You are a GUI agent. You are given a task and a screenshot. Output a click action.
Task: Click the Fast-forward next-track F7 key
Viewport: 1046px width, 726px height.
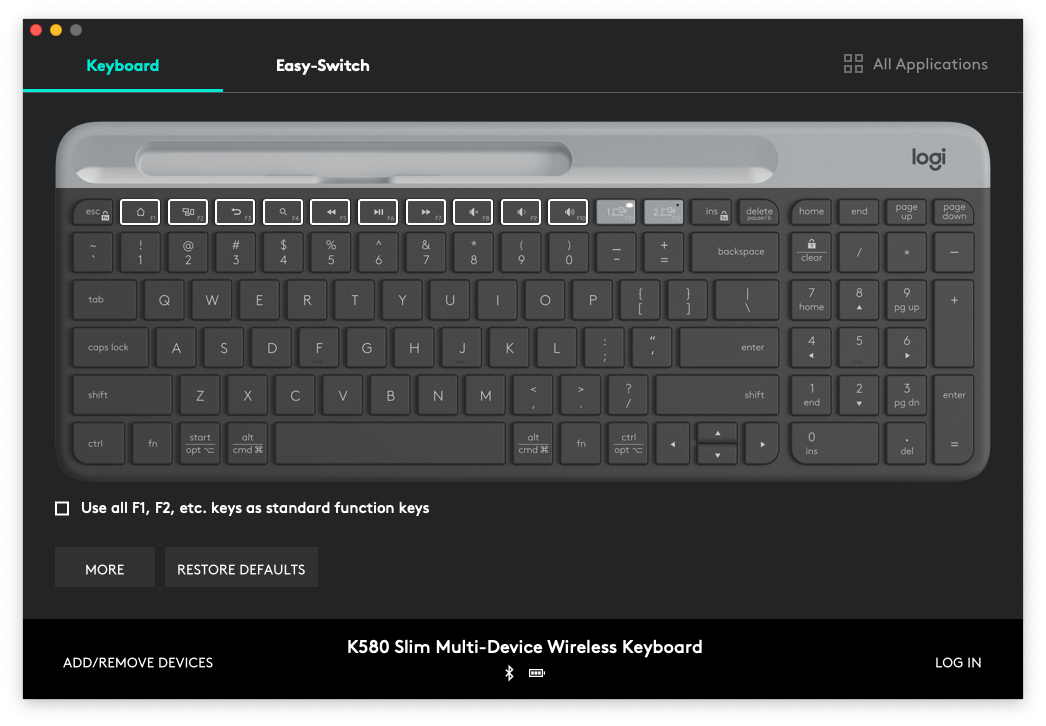coord(426,212)
